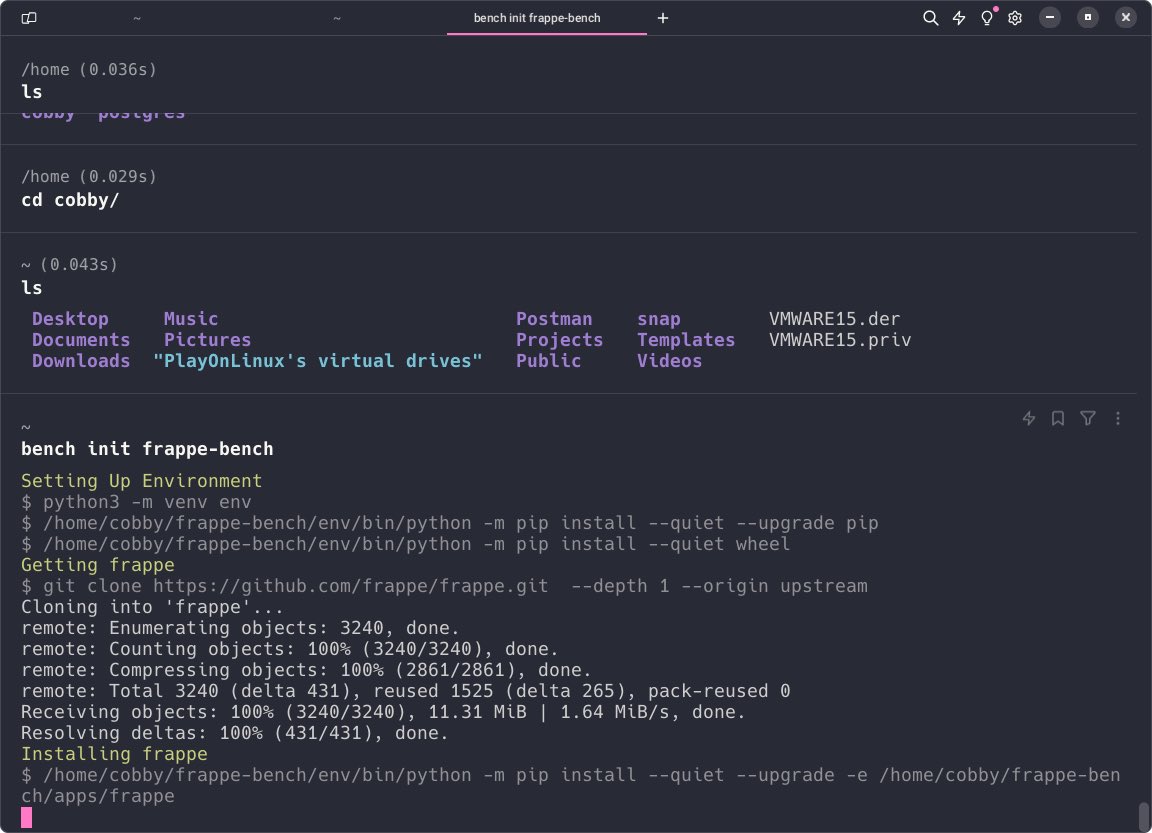Click the 'remote: Counting objects' line
Viewport: 1152px width, 833px height.
point(289,649)
